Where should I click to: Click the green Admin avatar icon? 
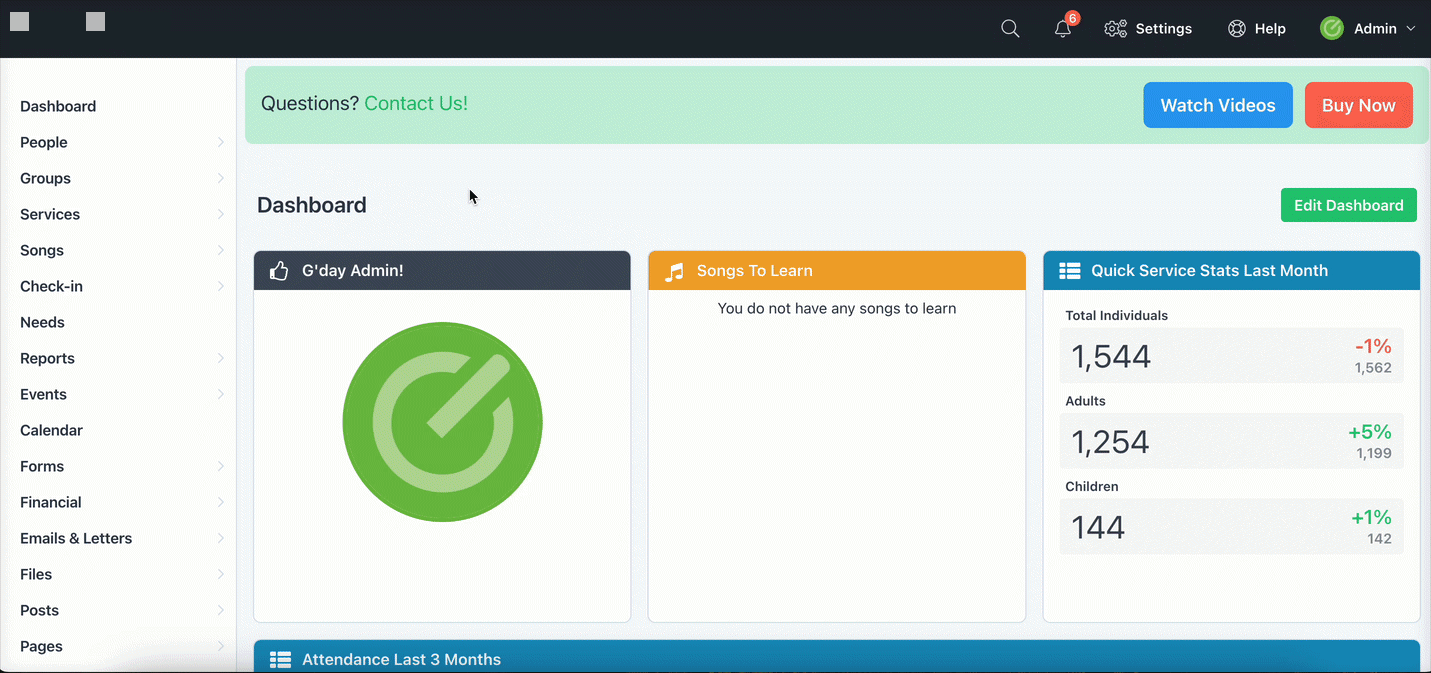(x=1331, y=29)
